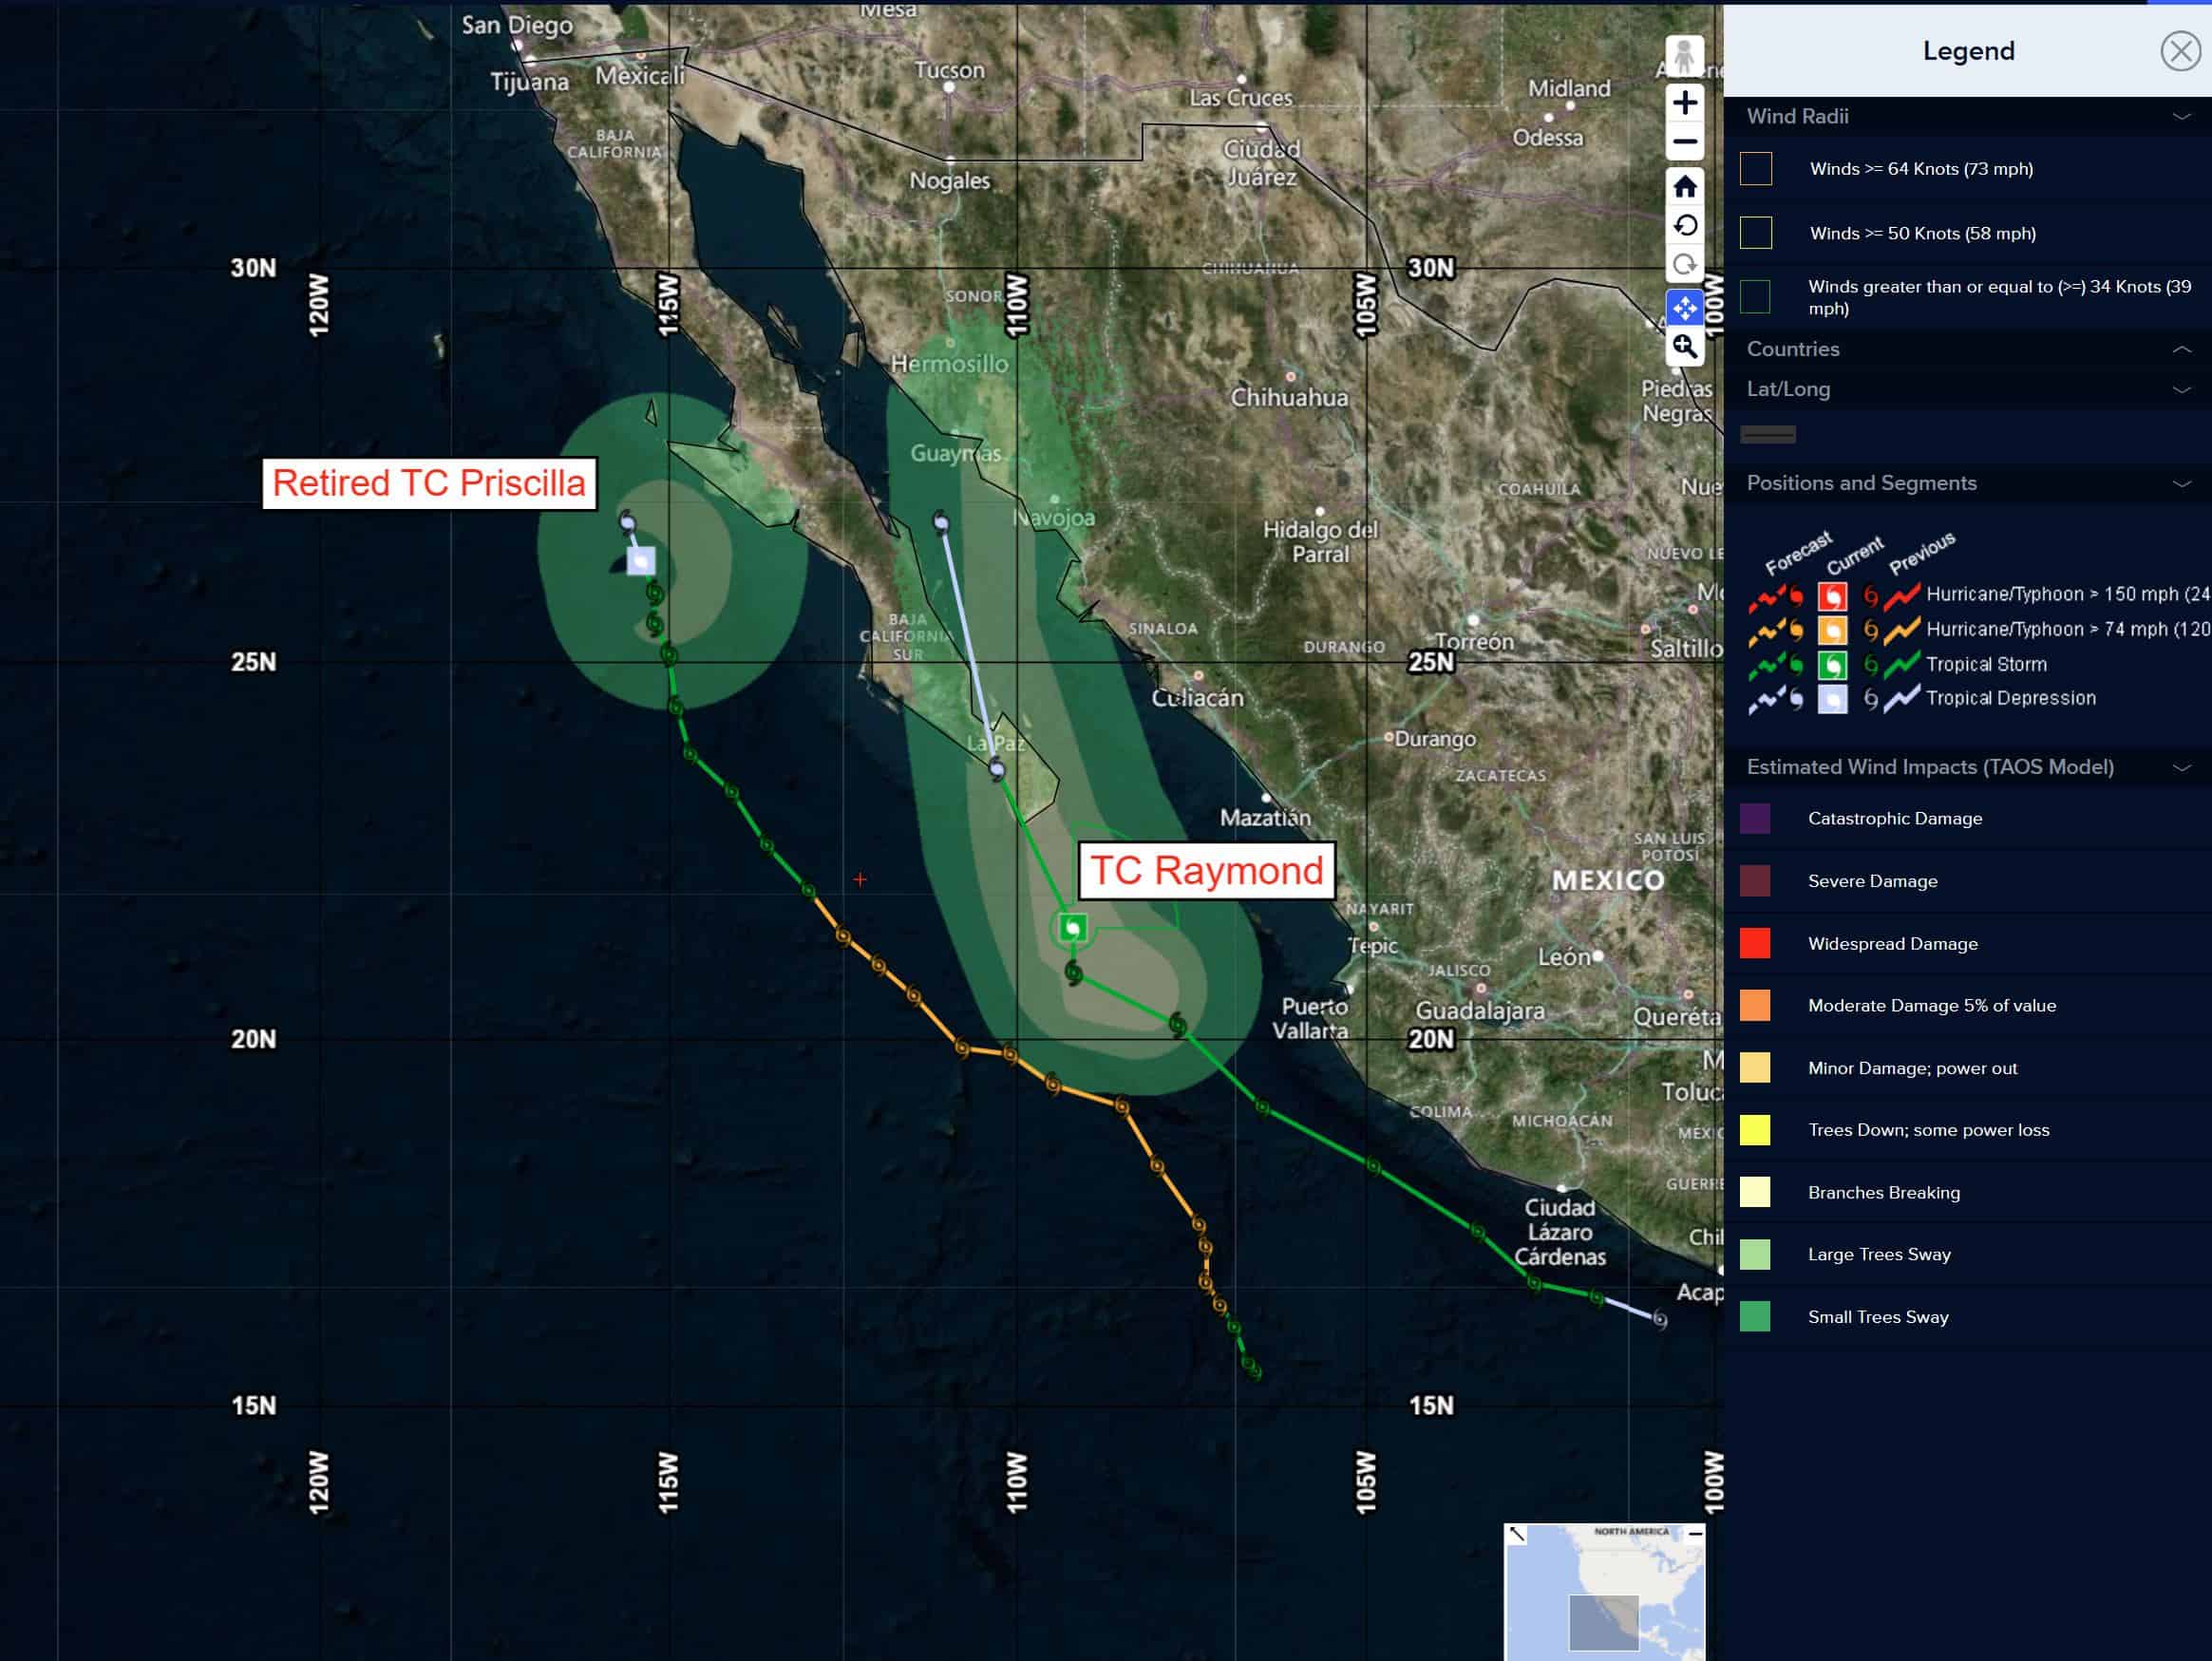Zoom in with the plus button
2212x1661 pixels.
(x=1684, y=103)
